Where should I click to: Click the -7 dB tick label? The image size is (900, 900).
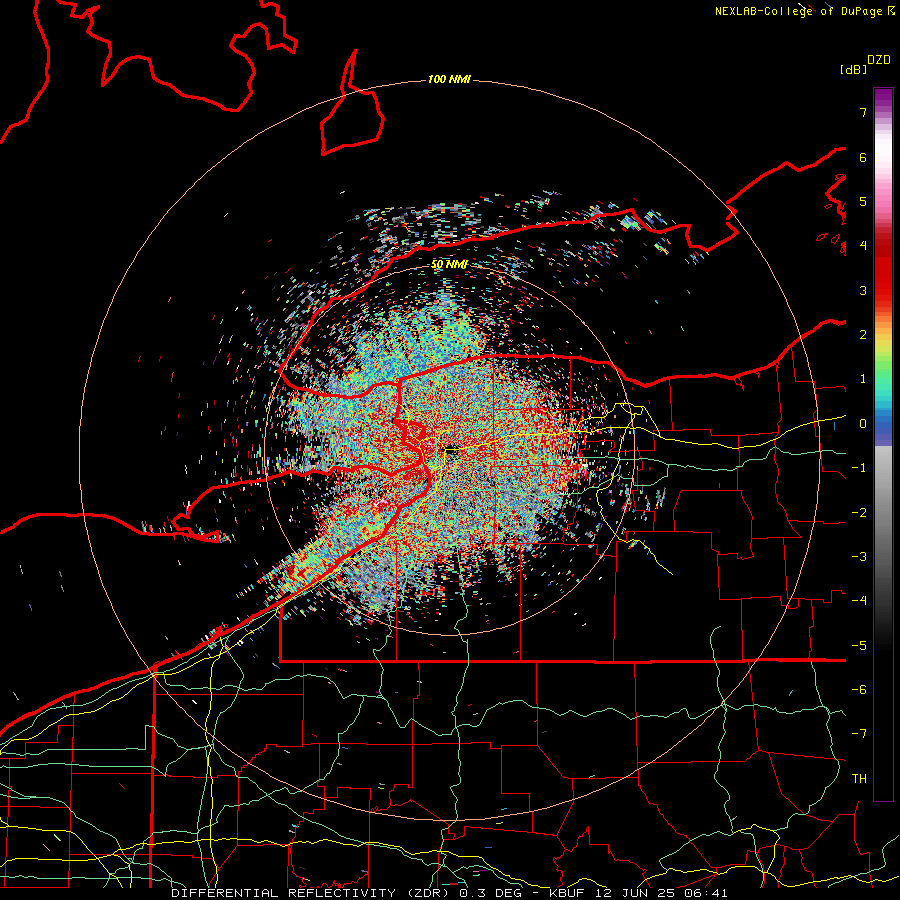coord(859,734)
